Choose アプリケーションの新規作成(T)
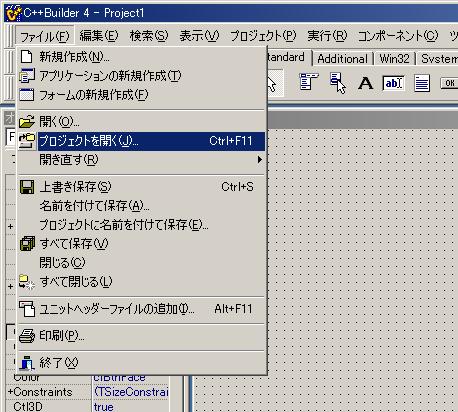 point(141,75)
